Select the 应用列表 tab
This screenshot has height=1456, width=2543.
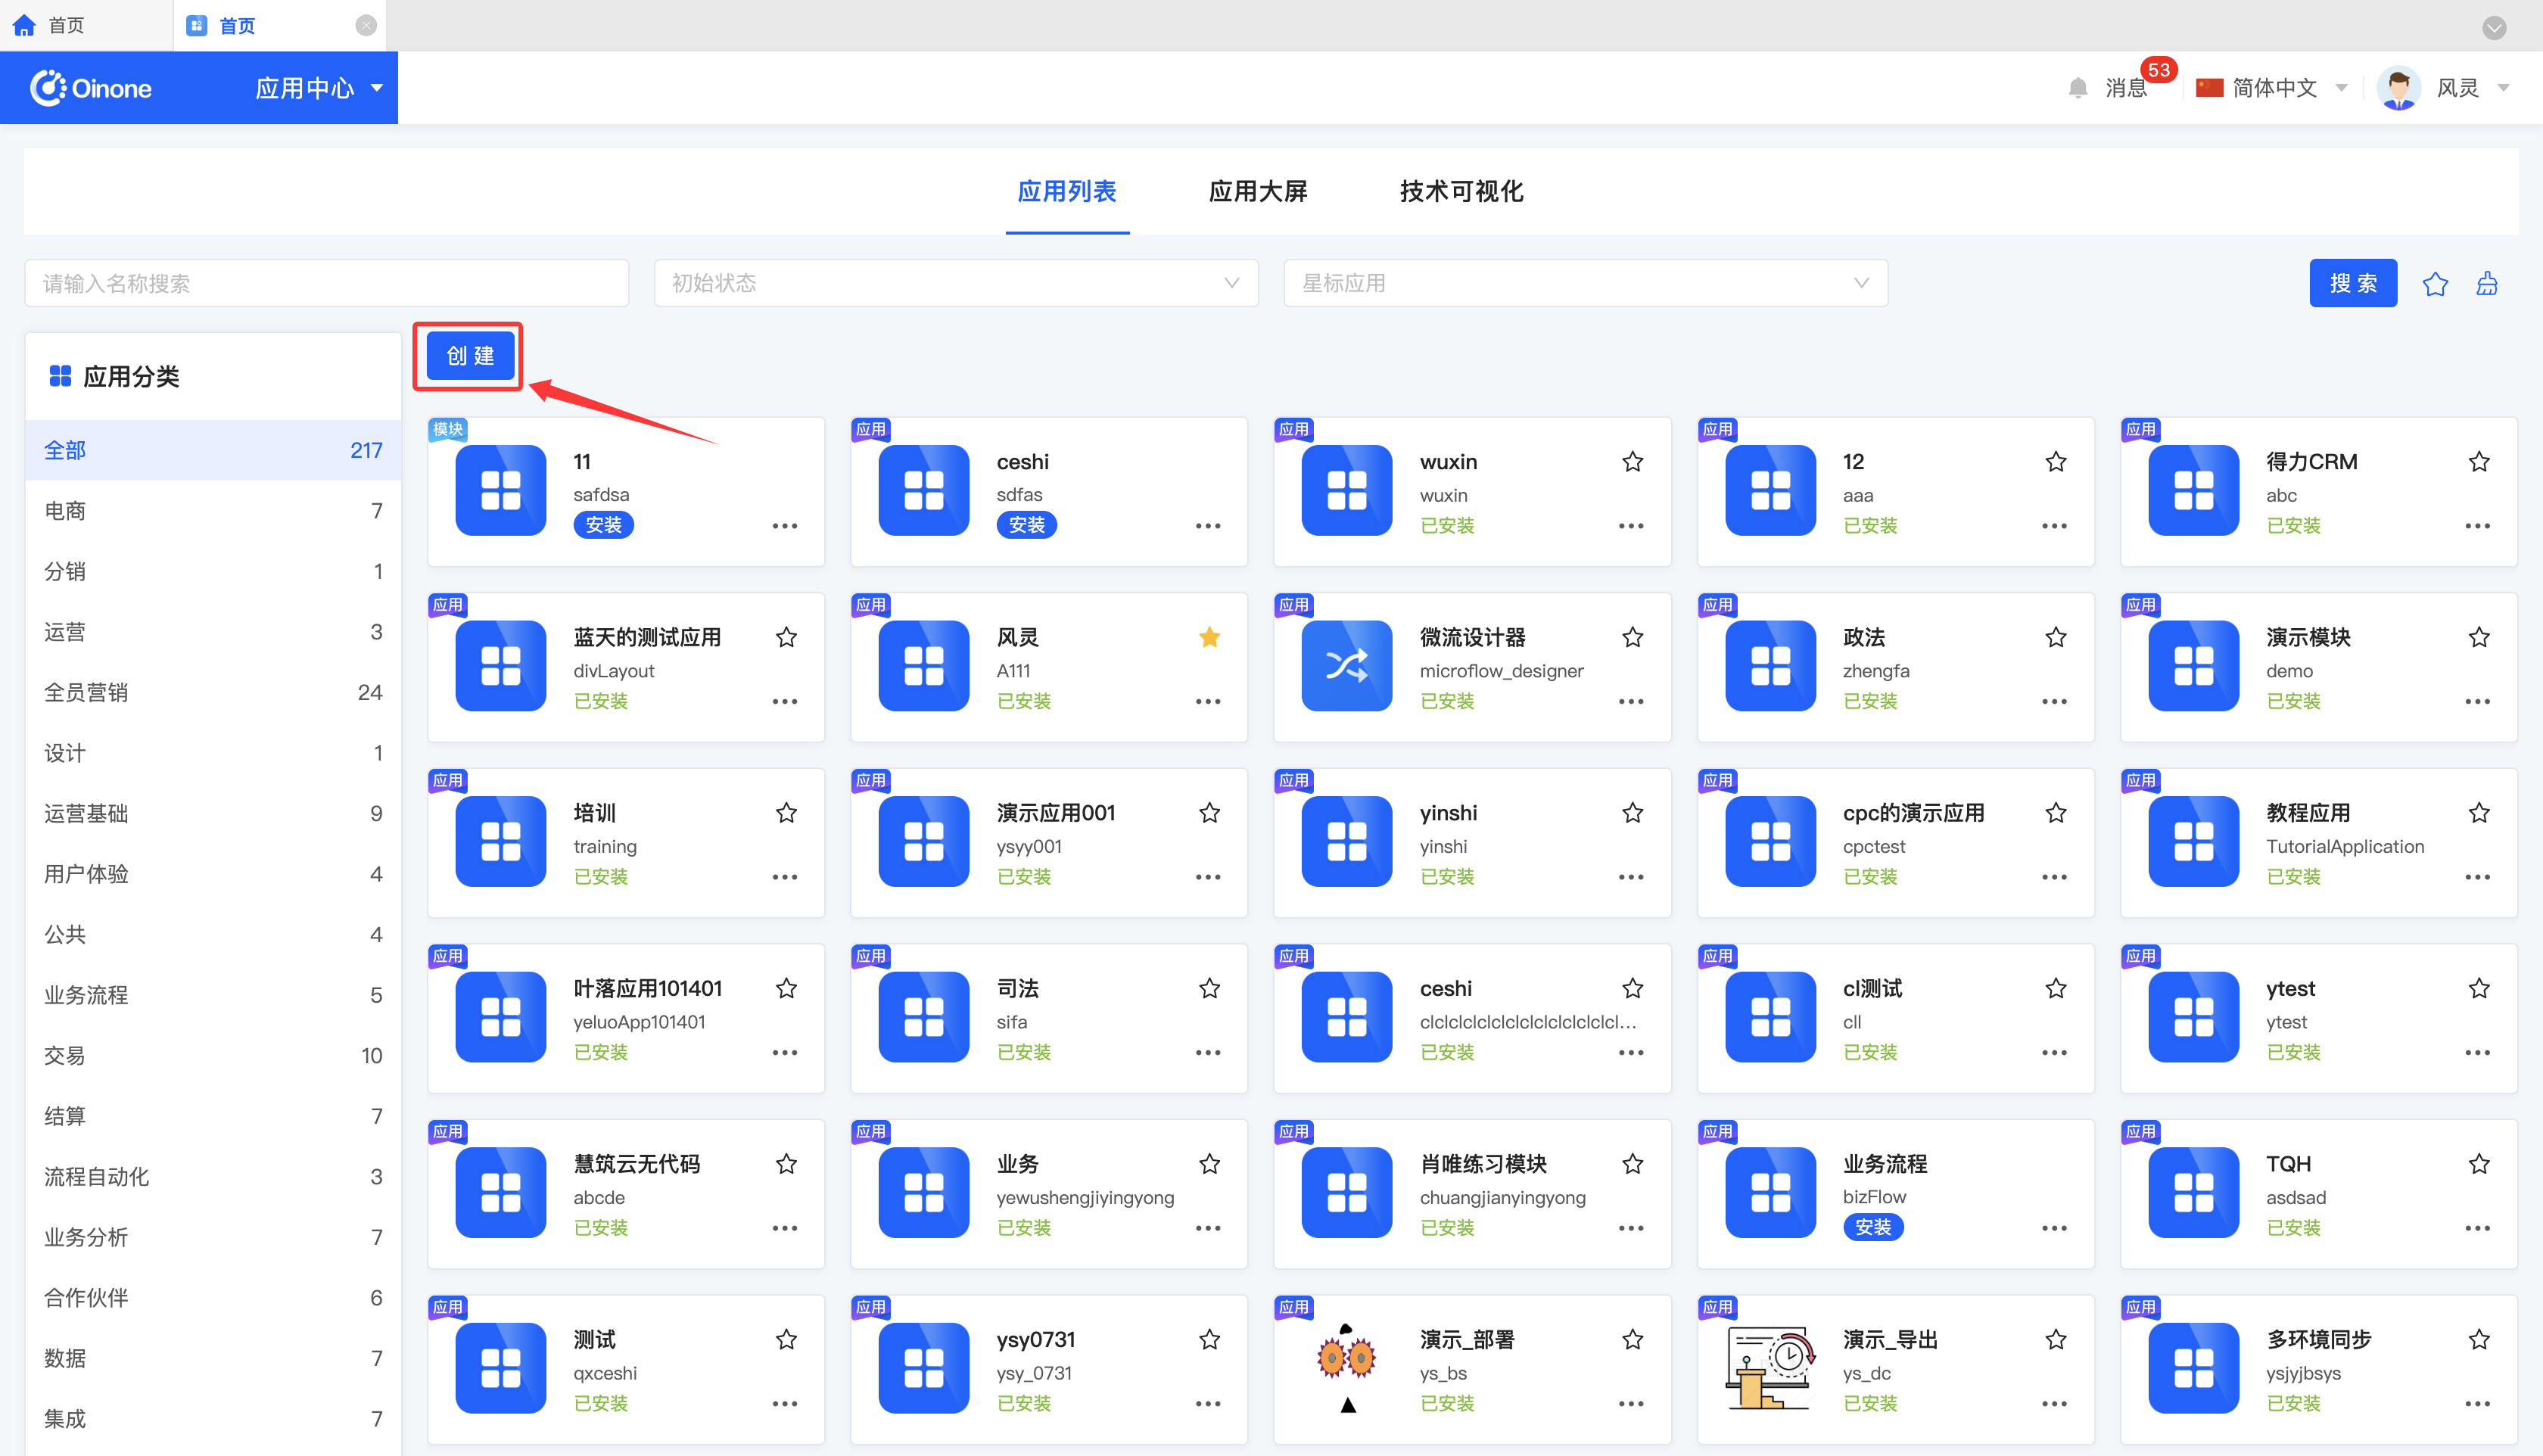[1066, 191]
